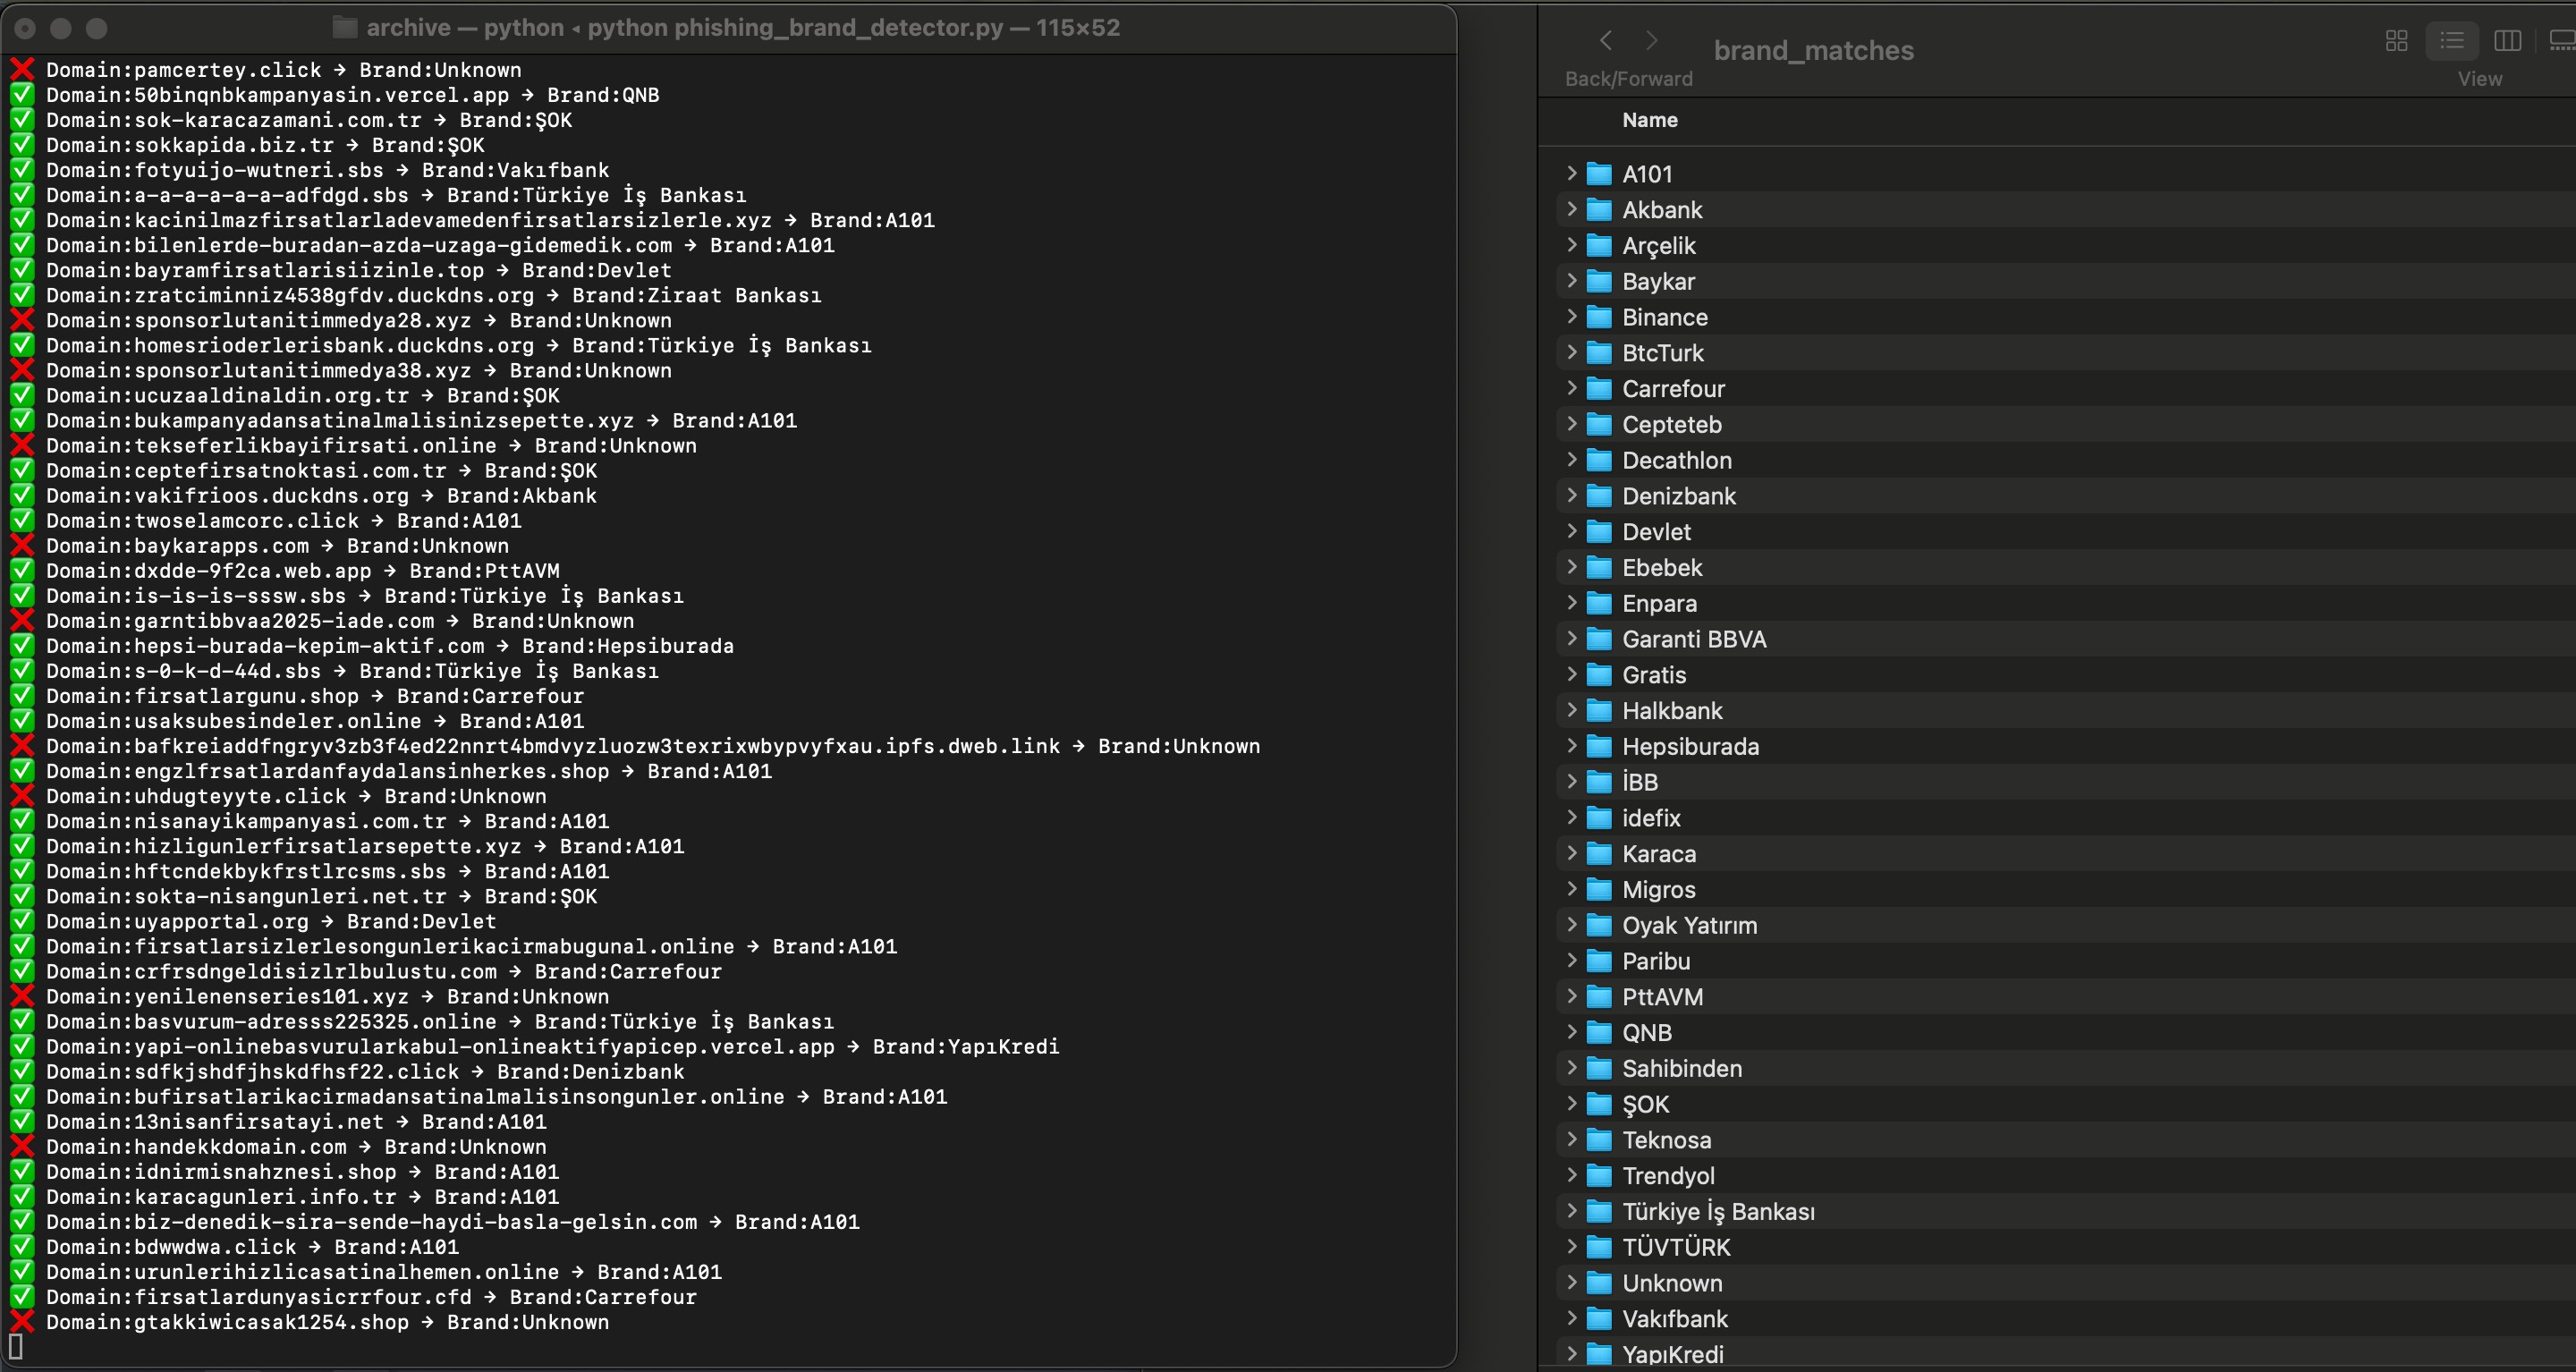The width and height of the screenshot is (2576, 1372).
Task: Switch Finder to icon grid view
Action: 2397,41
